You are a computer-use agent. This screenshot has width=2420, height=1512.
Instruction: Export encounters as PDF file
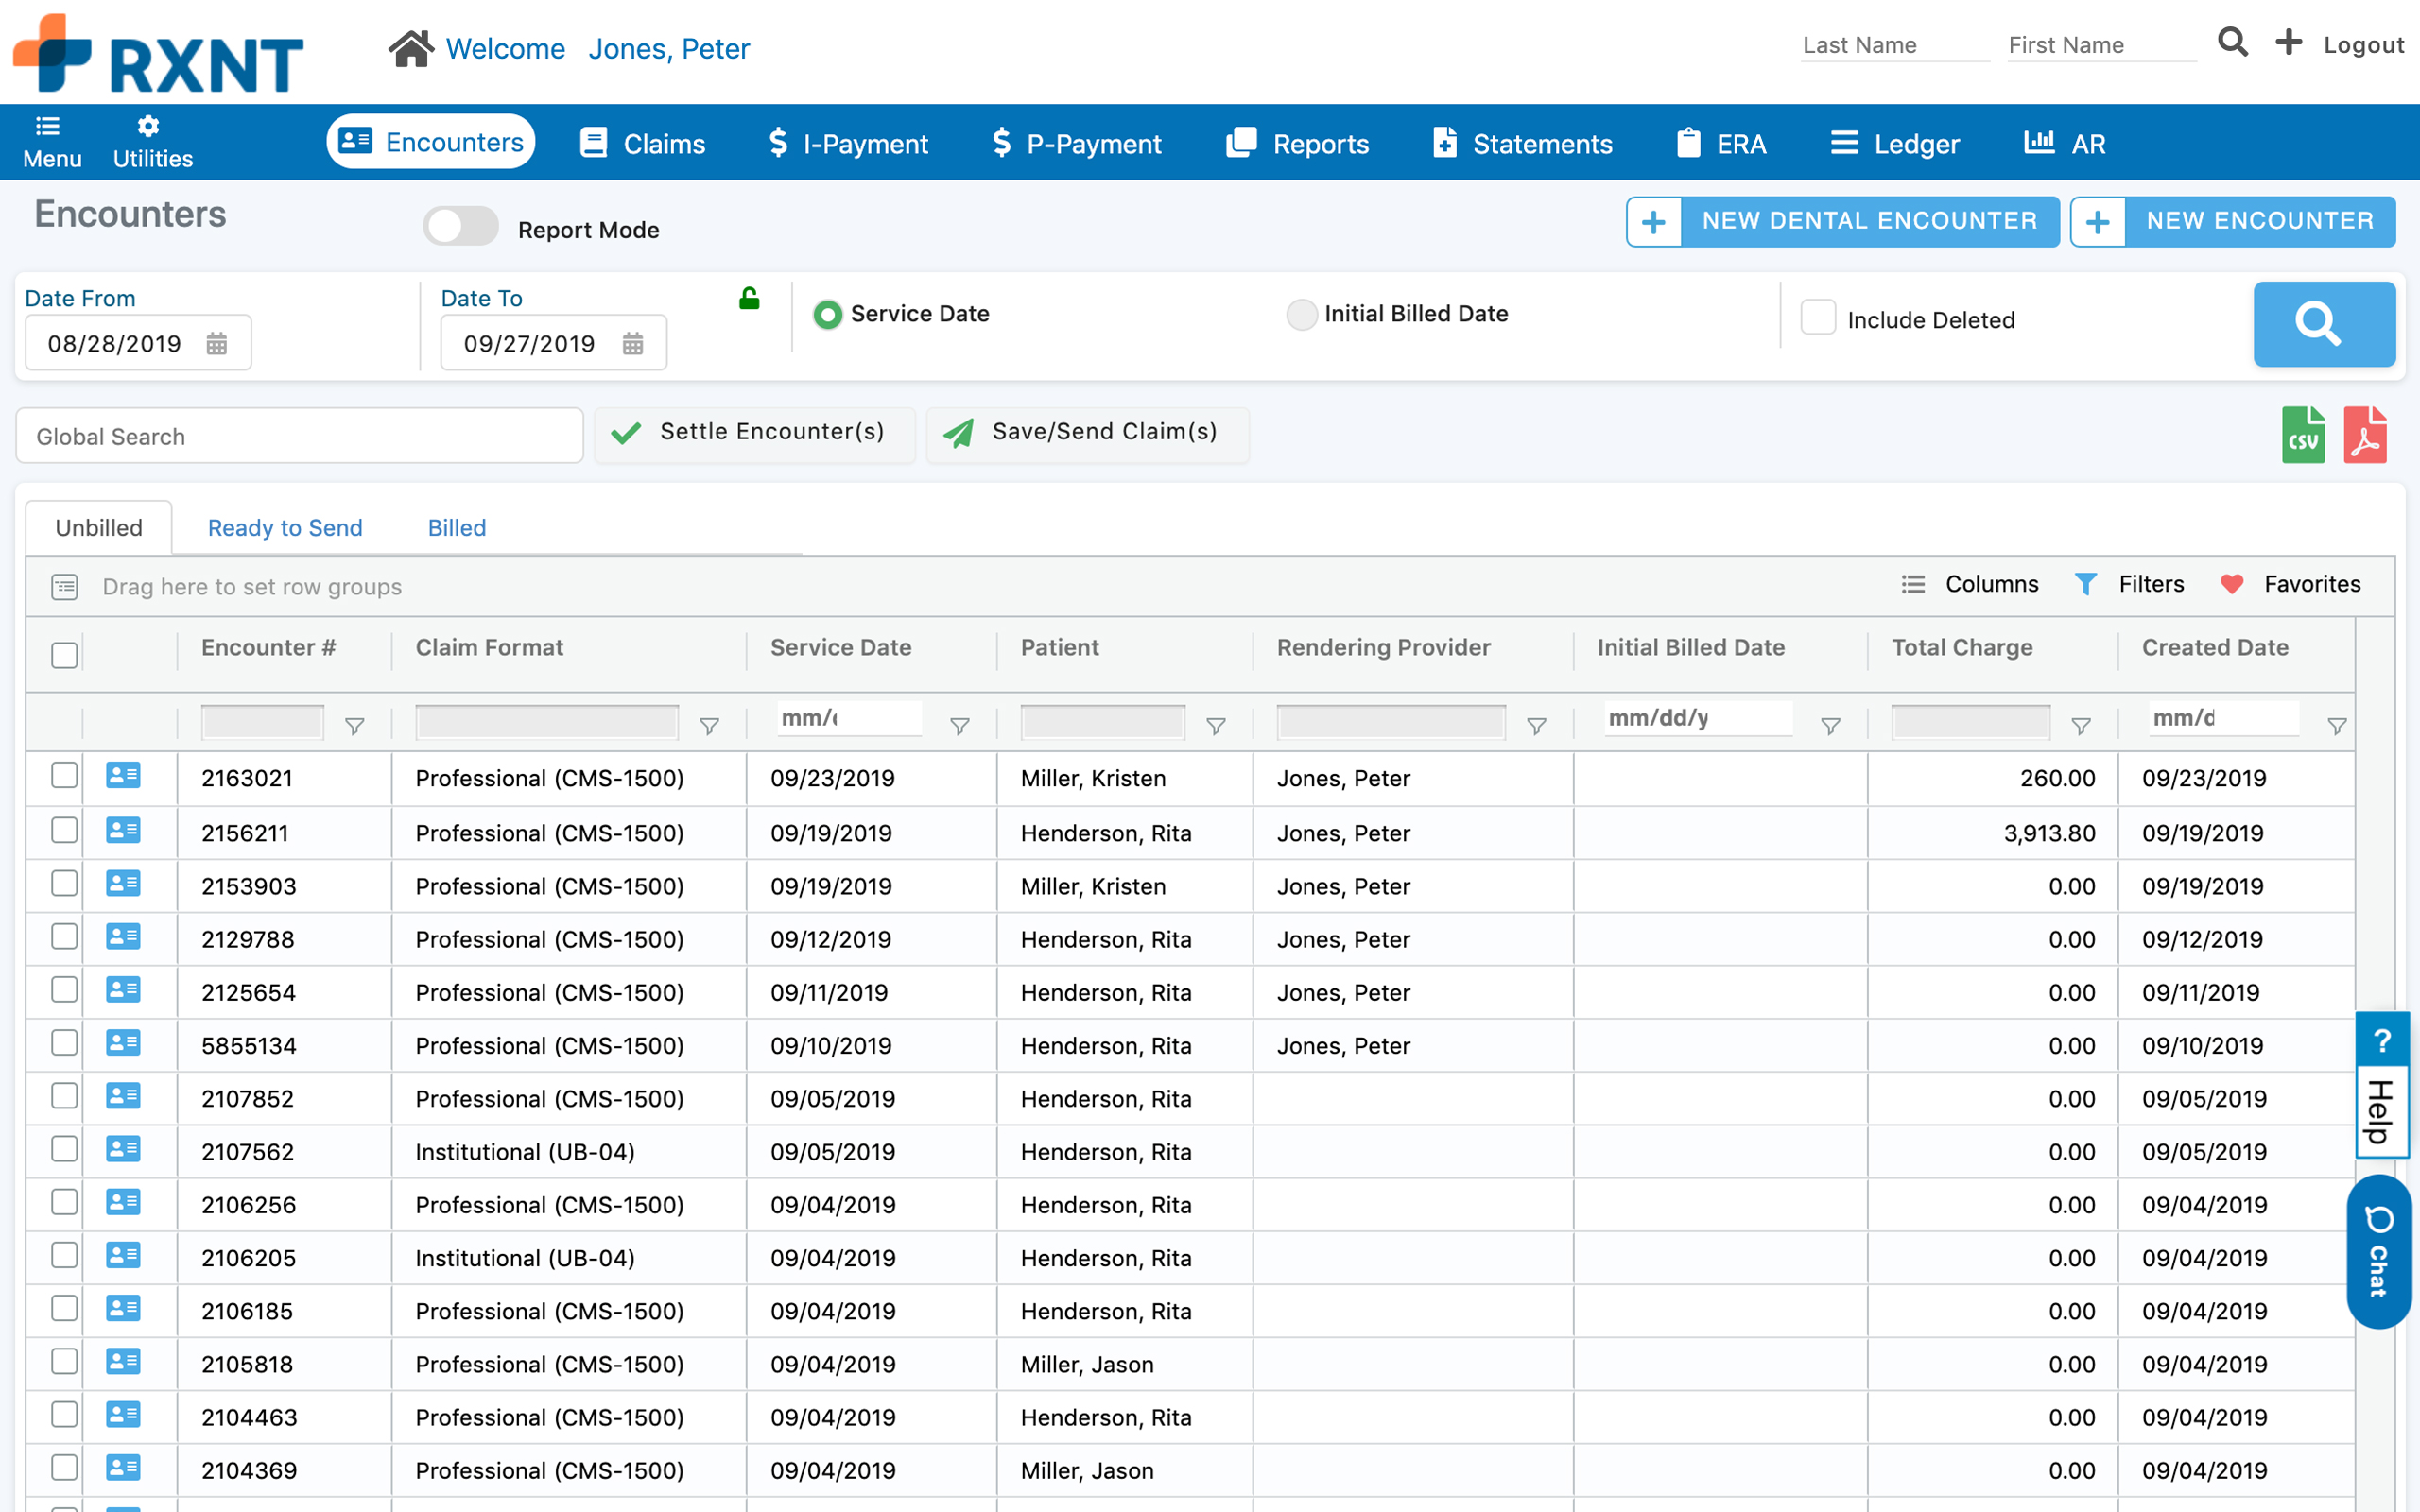(x=2365, y=435)
